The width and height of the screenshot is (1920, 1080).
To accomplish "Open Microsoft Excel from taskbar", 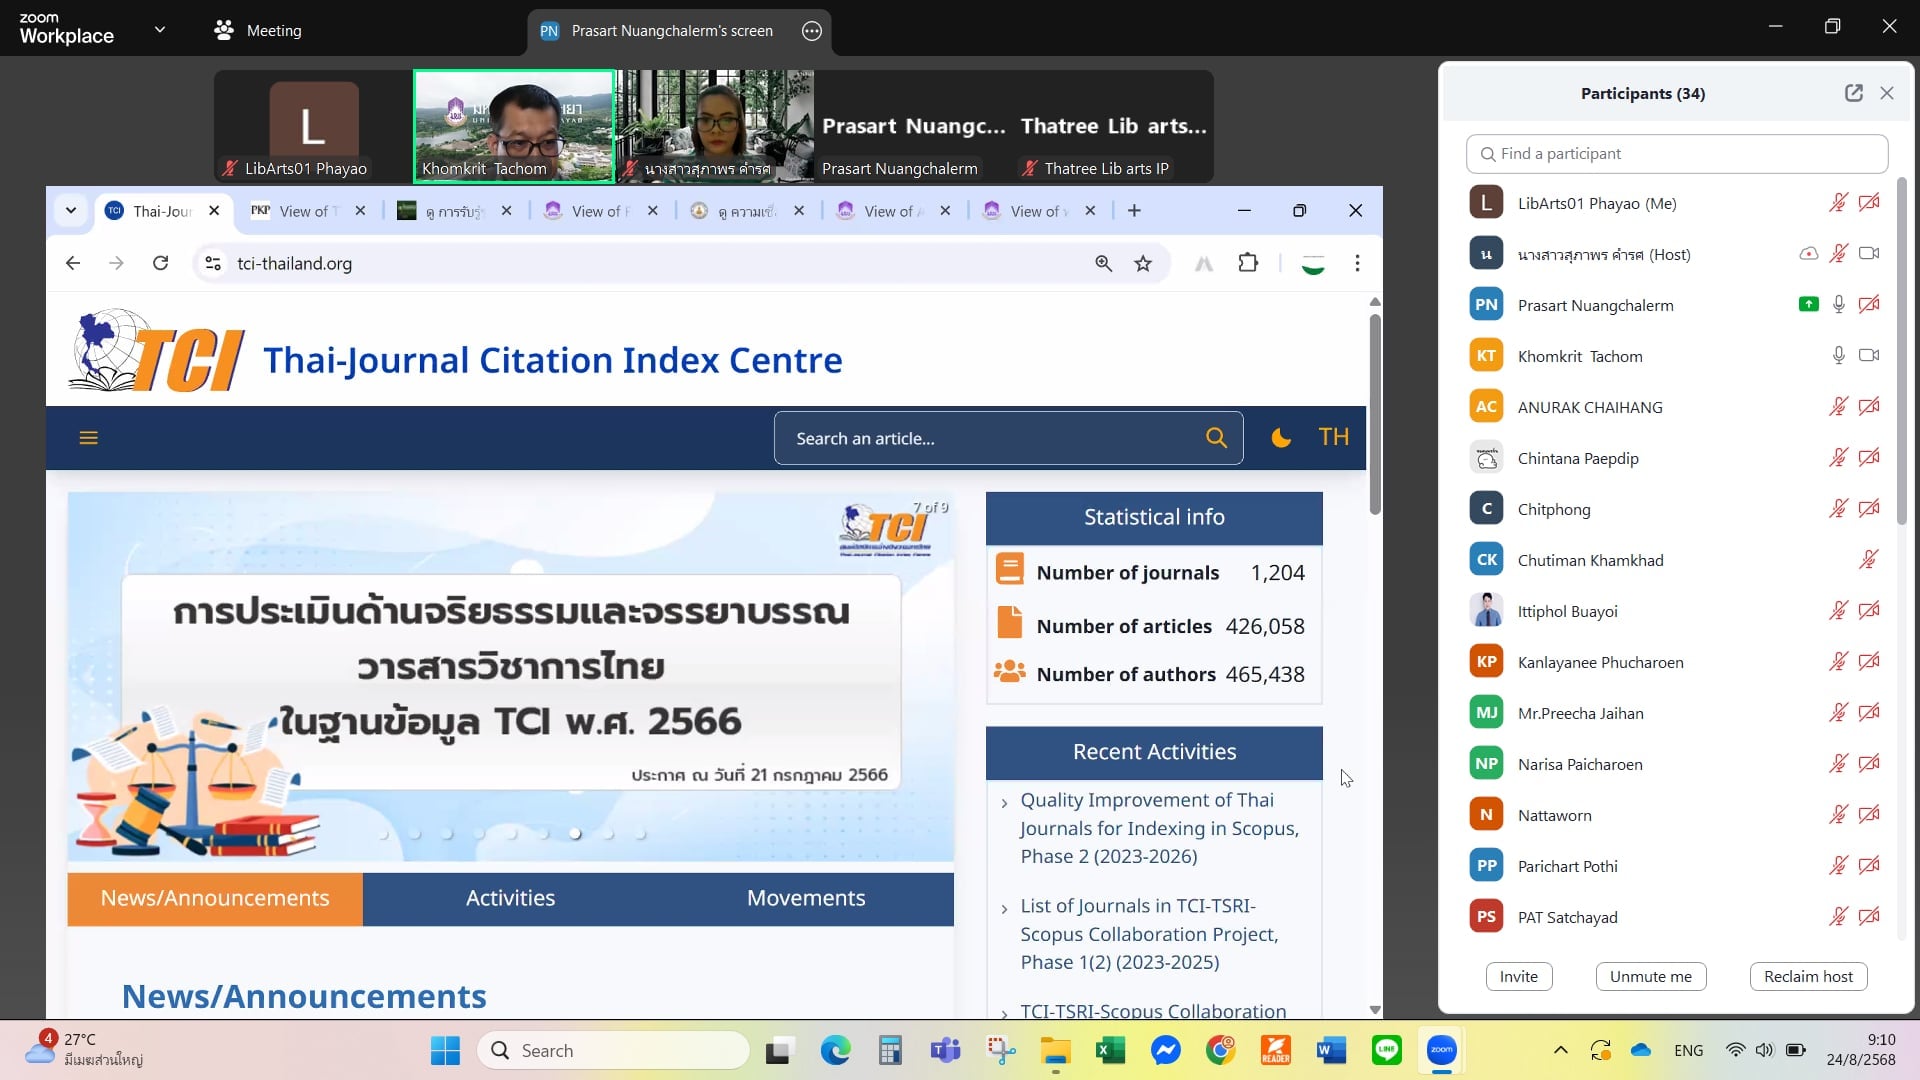I will coord(1110,1050).
